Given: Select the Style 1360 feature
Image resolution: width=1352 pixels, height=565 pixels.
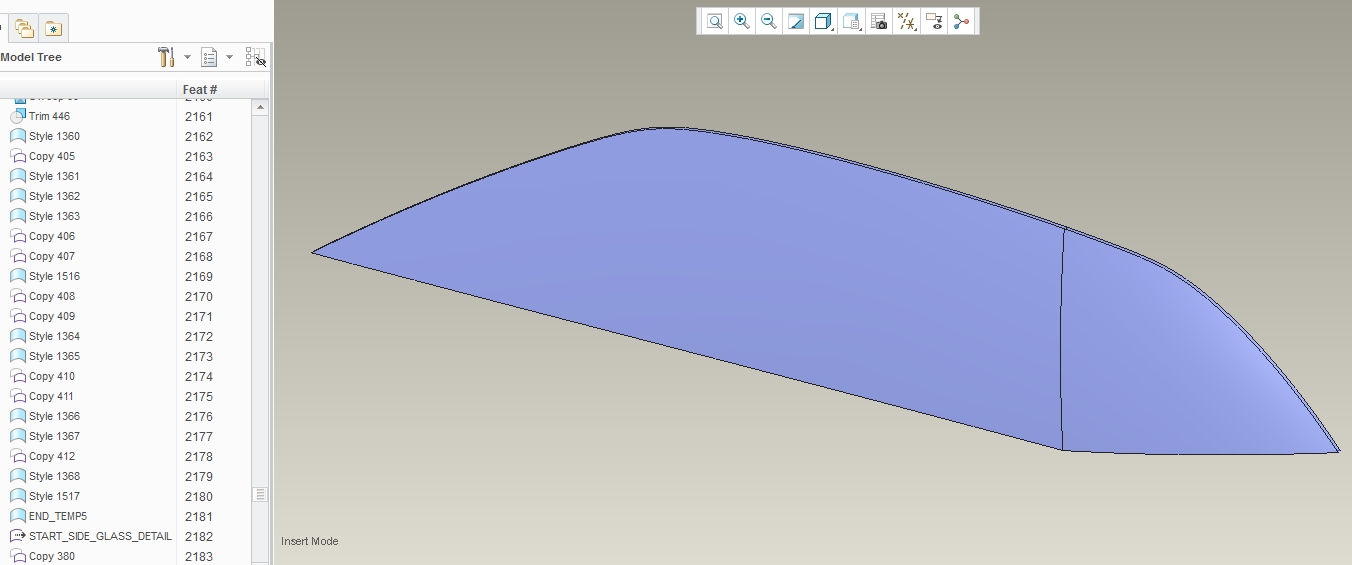Looking at the screenshot, I should pyautogui.click(x=54, y=136).
